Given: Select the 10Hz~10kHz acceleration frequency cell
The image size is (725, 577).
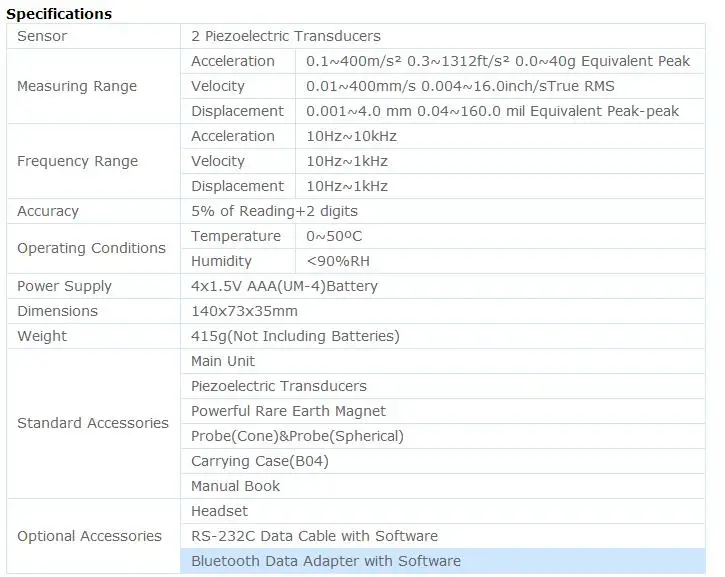Looking at the screenshot, I should [x=500, y=136].
